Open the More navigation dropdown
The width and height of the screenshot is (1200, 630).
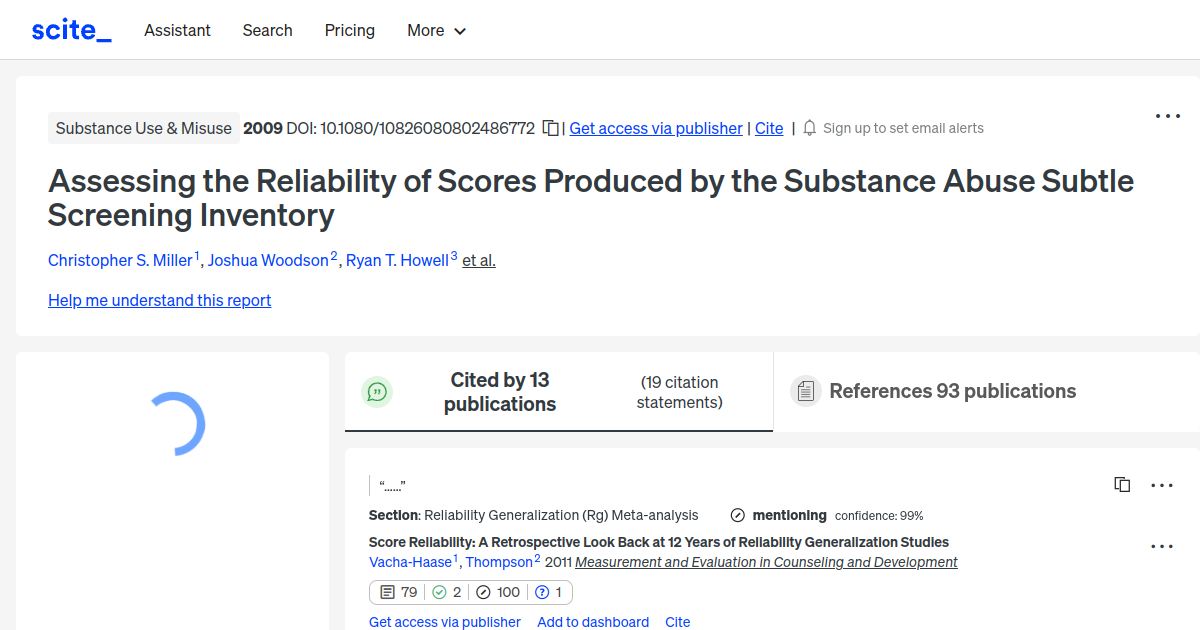(436, 30)
